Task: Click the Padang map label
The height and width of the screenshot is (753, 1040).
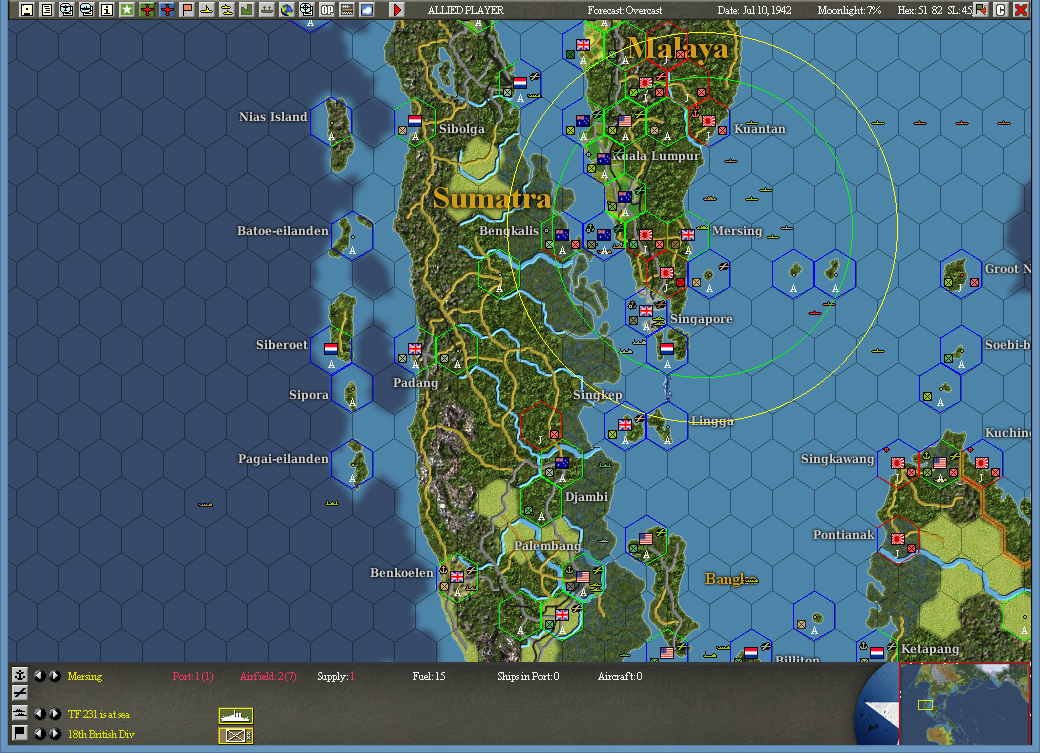Action: [415, 383]
